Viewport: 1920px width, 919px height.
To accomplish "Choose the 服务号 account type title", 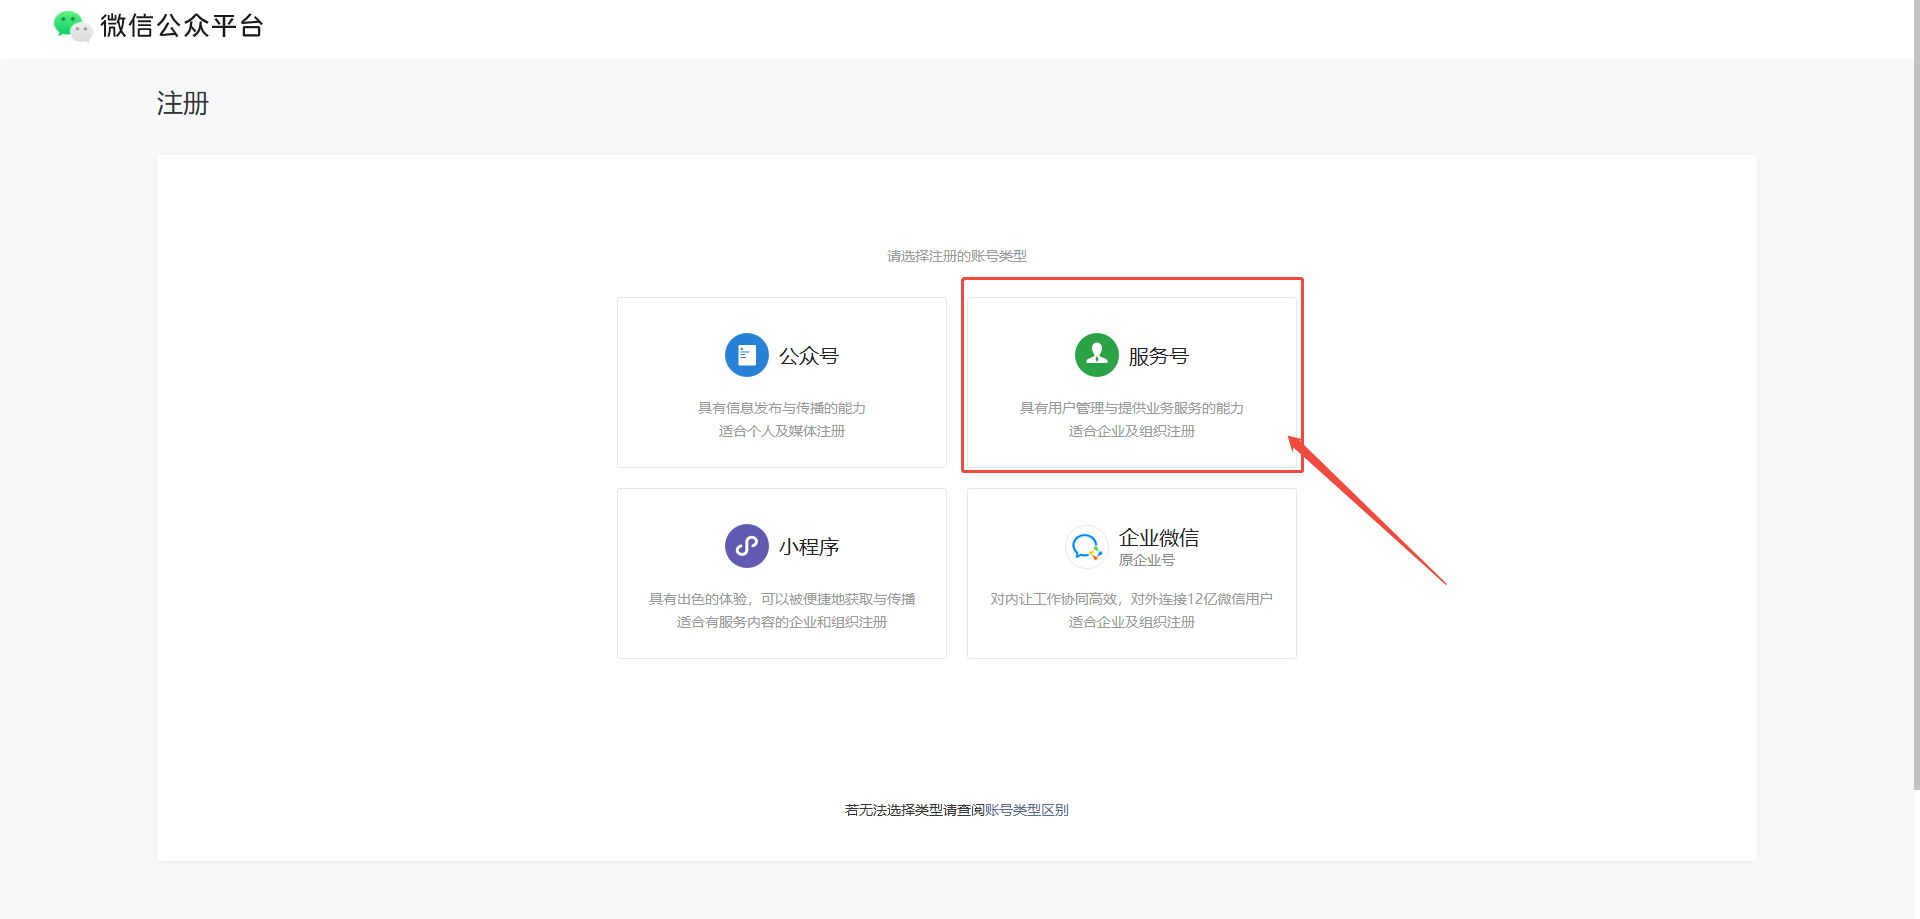I will [1158, 356].
